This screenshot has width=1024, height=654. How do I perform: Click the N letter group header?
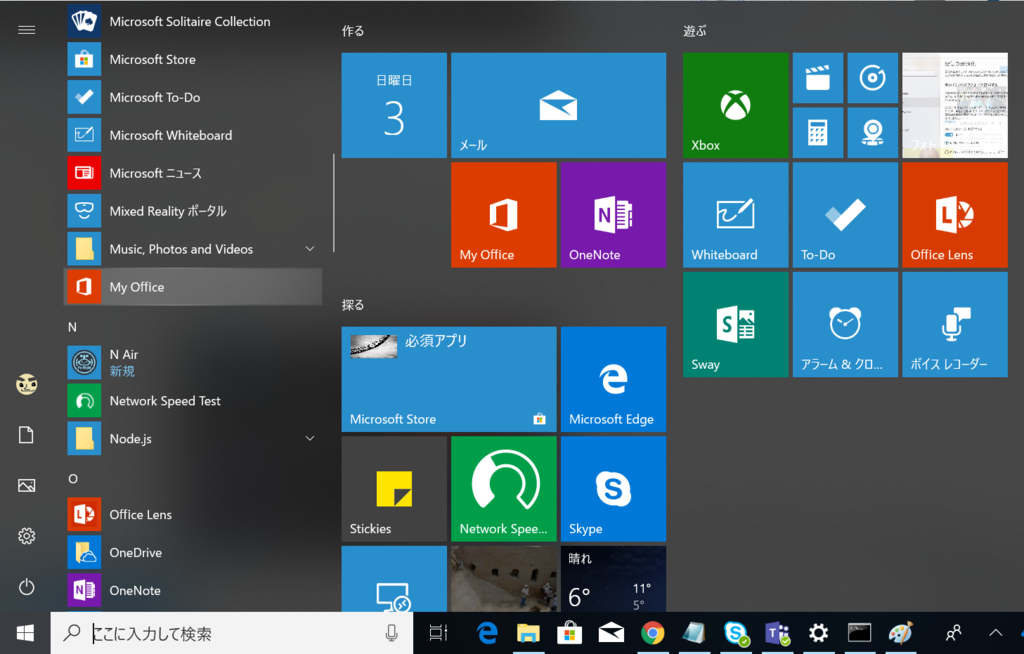tap(72, 327)
